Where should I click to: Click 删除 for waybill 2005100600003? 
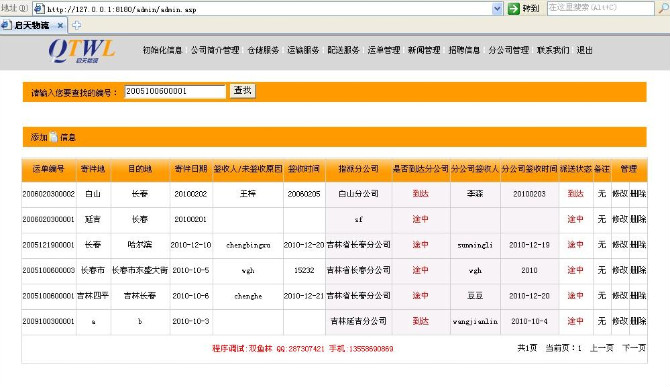pos(638,270)
